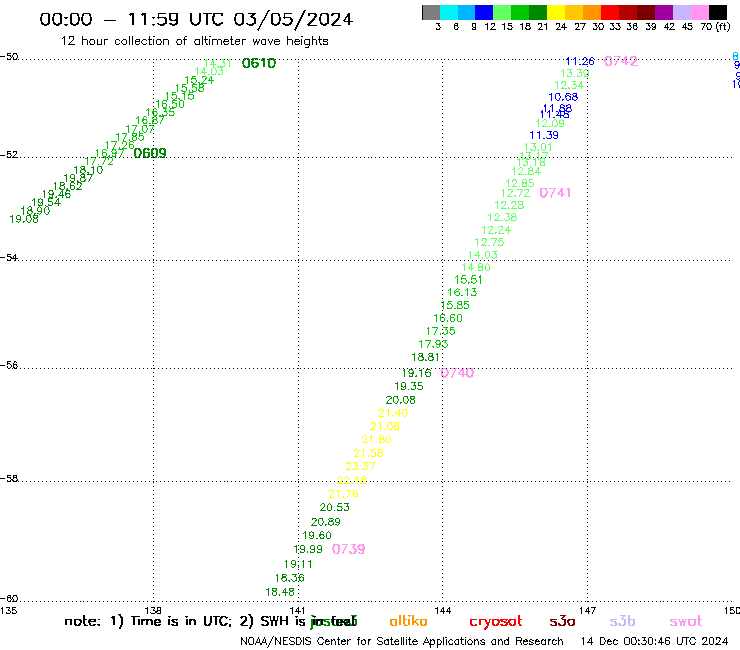
Task: Click the 21.08 wave height value
Action: [385, 426]
